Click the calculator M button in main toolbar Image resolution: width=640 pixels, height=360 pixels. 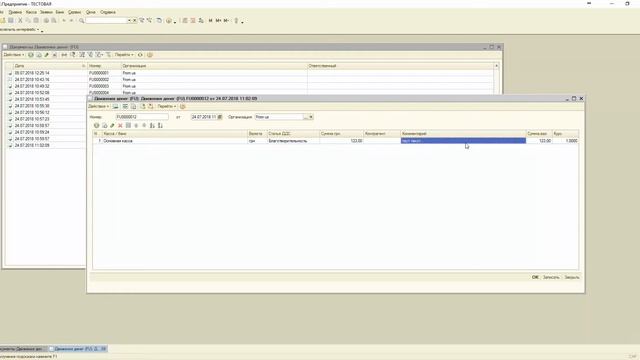[211, 20]
